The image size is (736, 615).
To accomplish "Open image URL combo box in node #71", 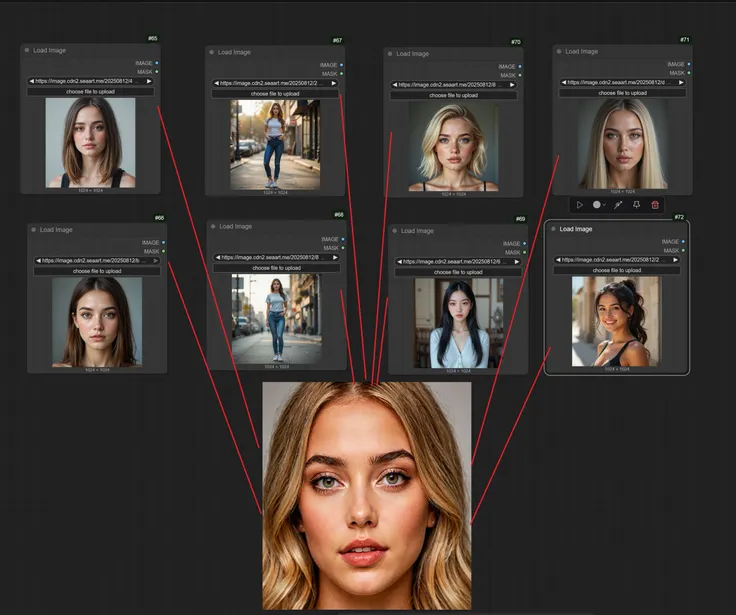I will click(x=621, y=82).
